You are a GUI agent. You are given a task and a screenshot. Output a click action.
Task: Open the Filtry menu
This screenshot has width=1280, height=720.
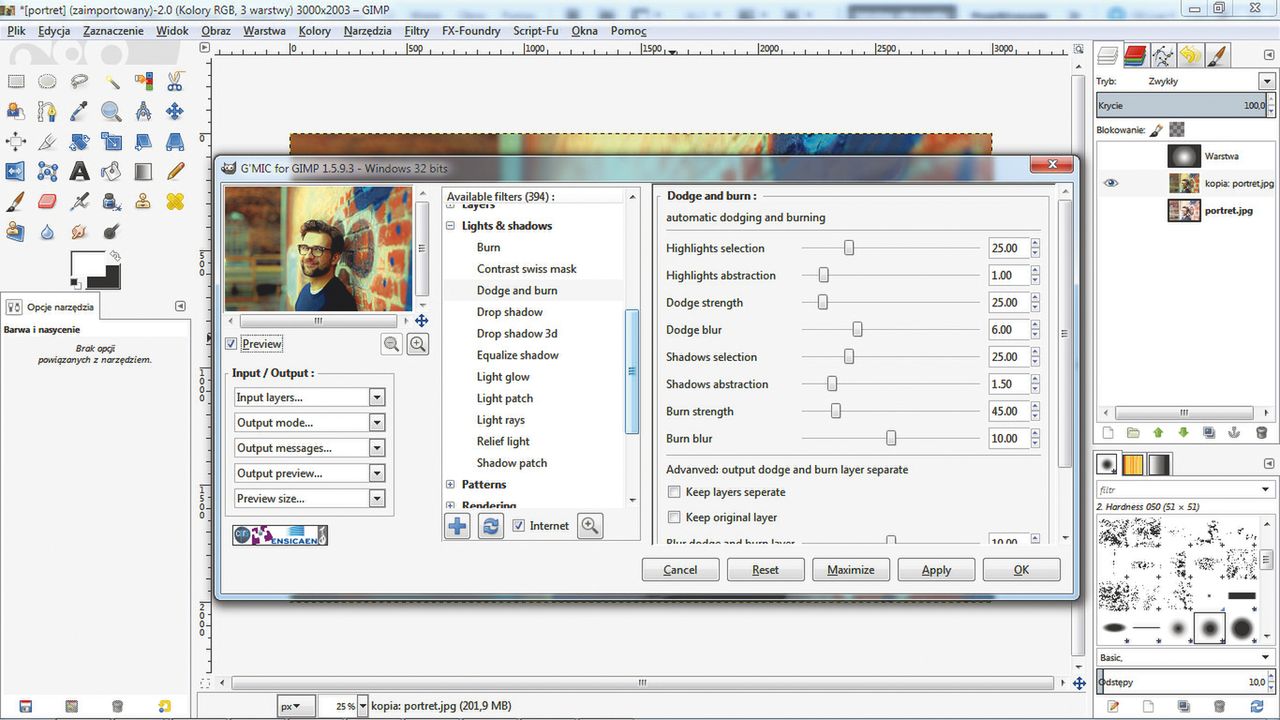point(417,31)
